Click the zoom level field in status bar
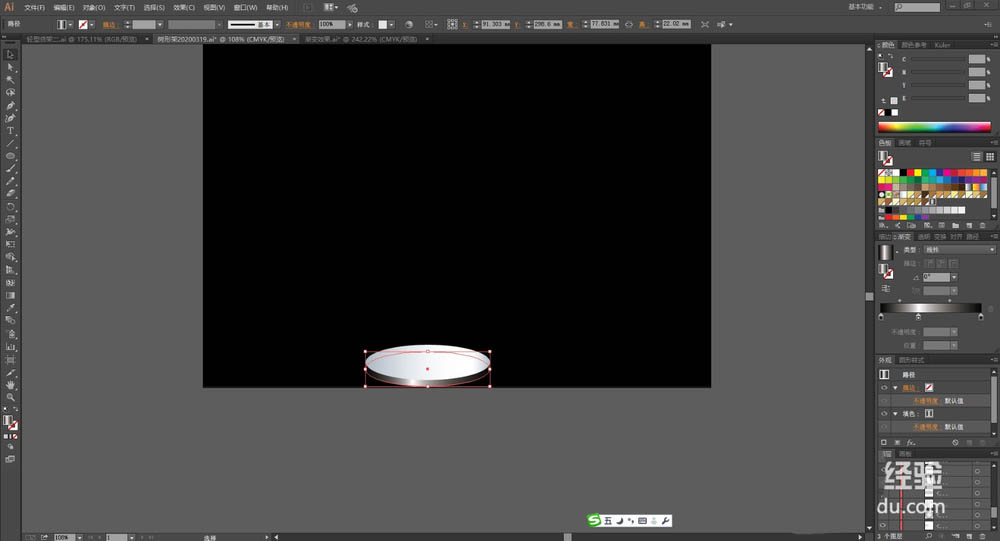This screenshot has height=541, width=1000. pyautogui.click(x=64, y=537)
